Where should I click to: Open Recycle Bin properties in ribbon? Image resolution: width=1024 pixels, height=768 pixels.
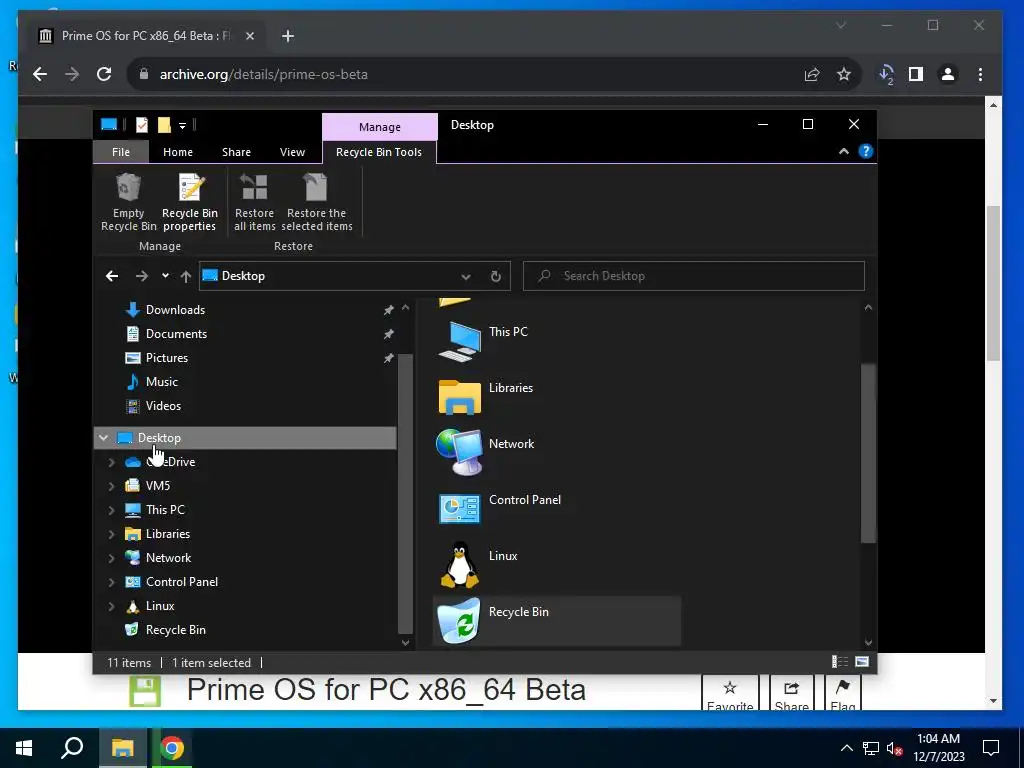pyautogui.click(x=190, y=202)
